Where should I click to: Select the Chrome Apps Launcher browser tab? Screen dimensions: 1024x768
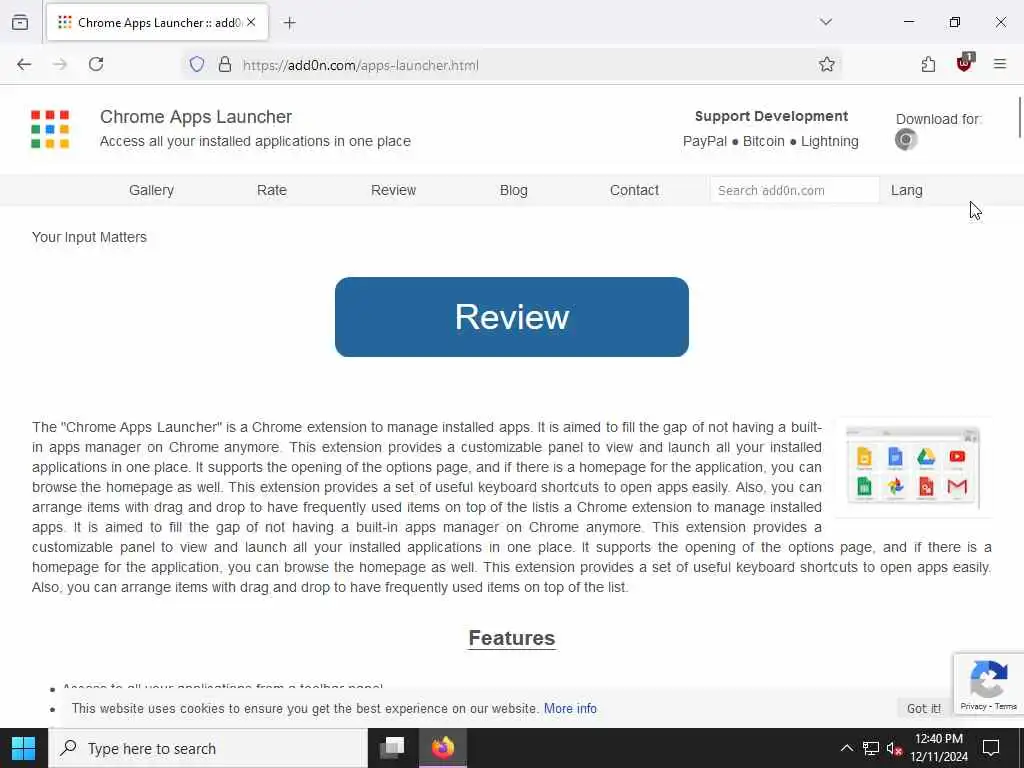(157, 23)
